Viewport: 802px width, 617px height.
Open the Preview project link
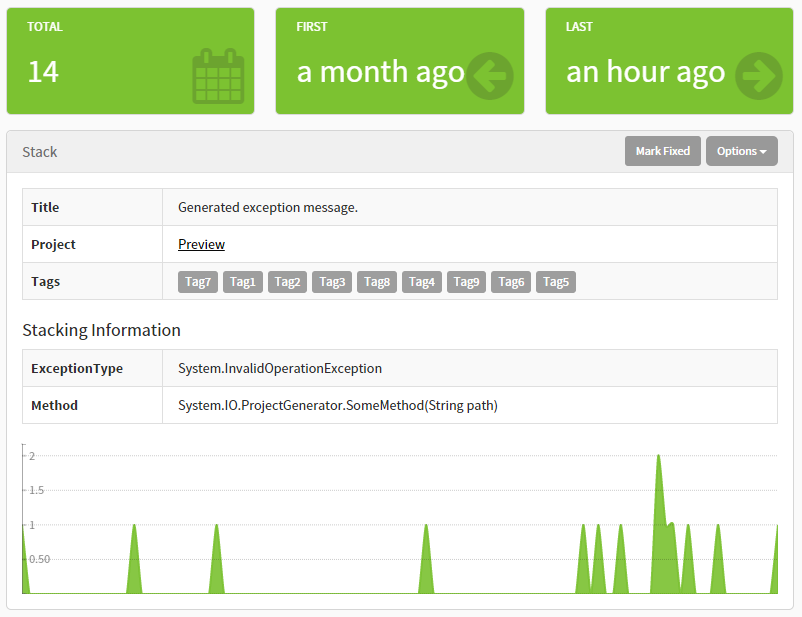[x=201, y=244]
